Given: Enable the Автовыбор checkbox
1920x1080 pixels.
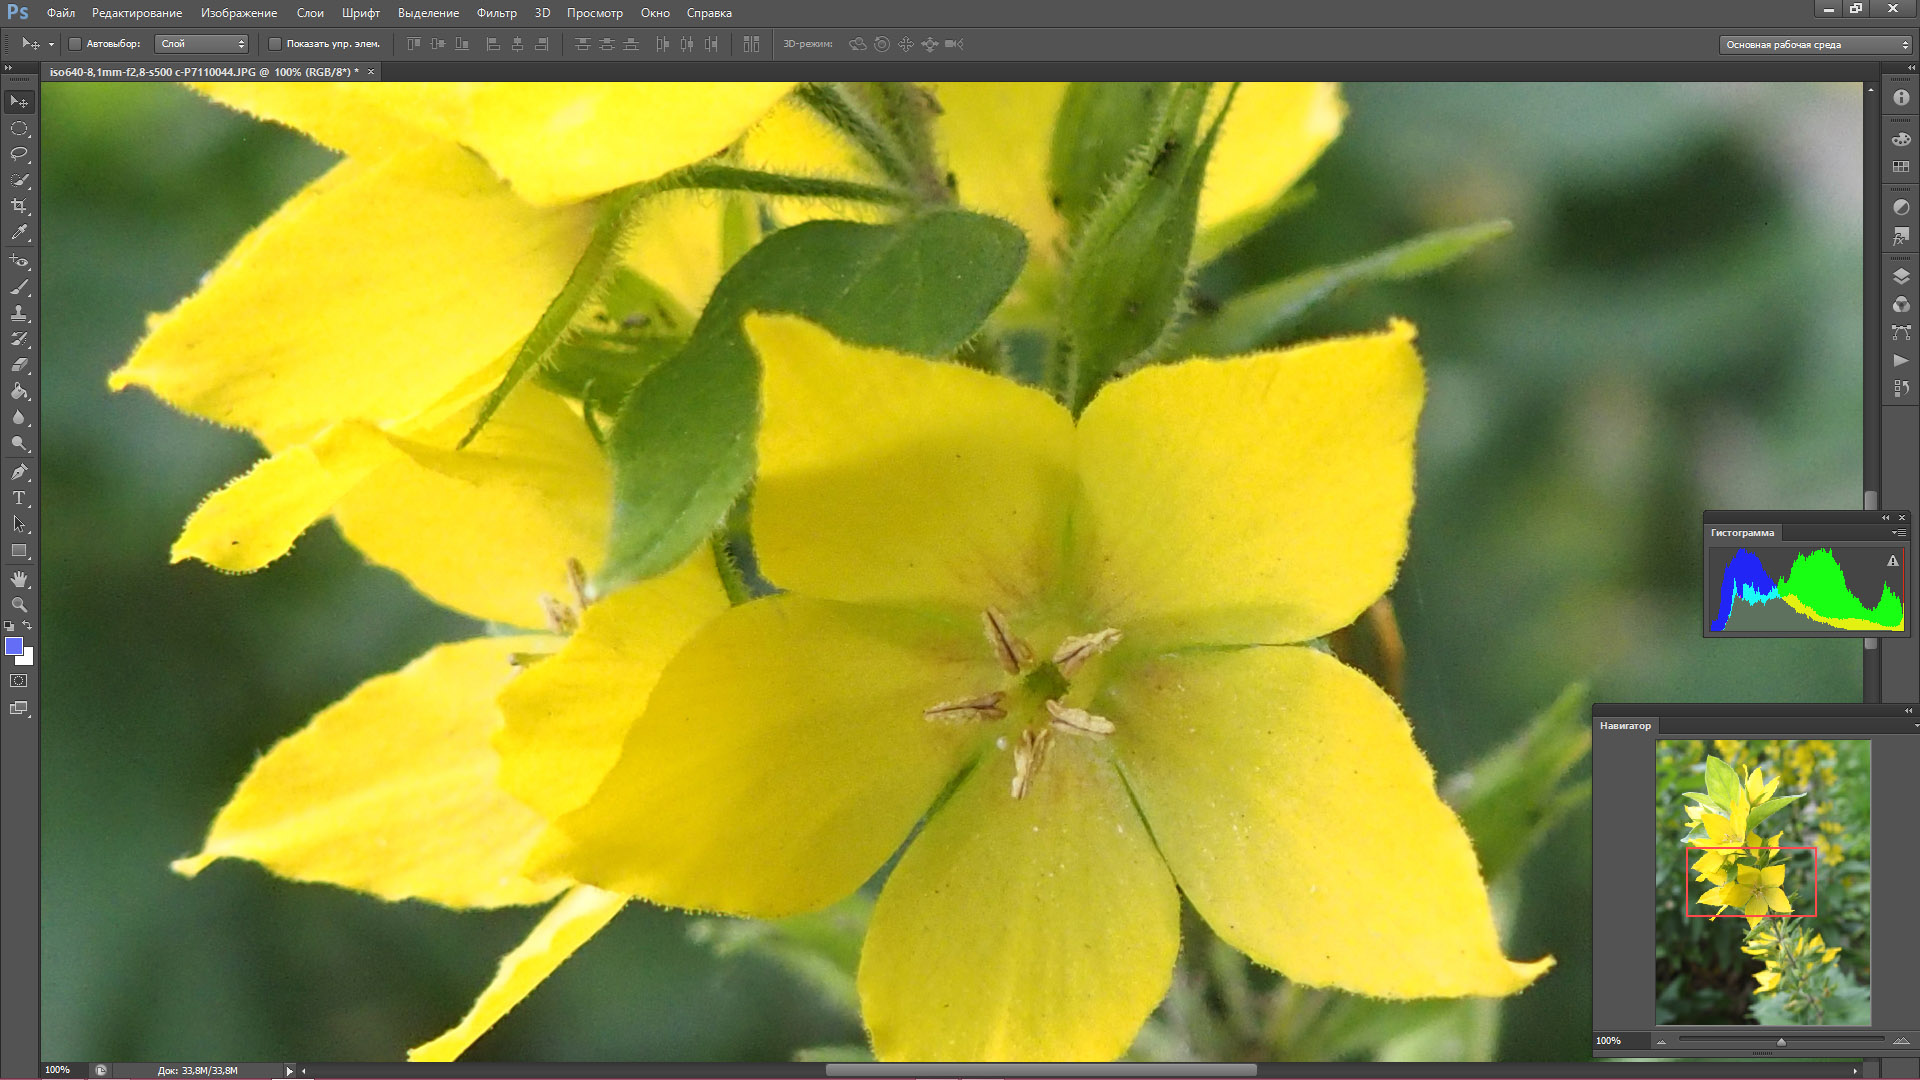Looking at the screenshot, I should (75, 44).
